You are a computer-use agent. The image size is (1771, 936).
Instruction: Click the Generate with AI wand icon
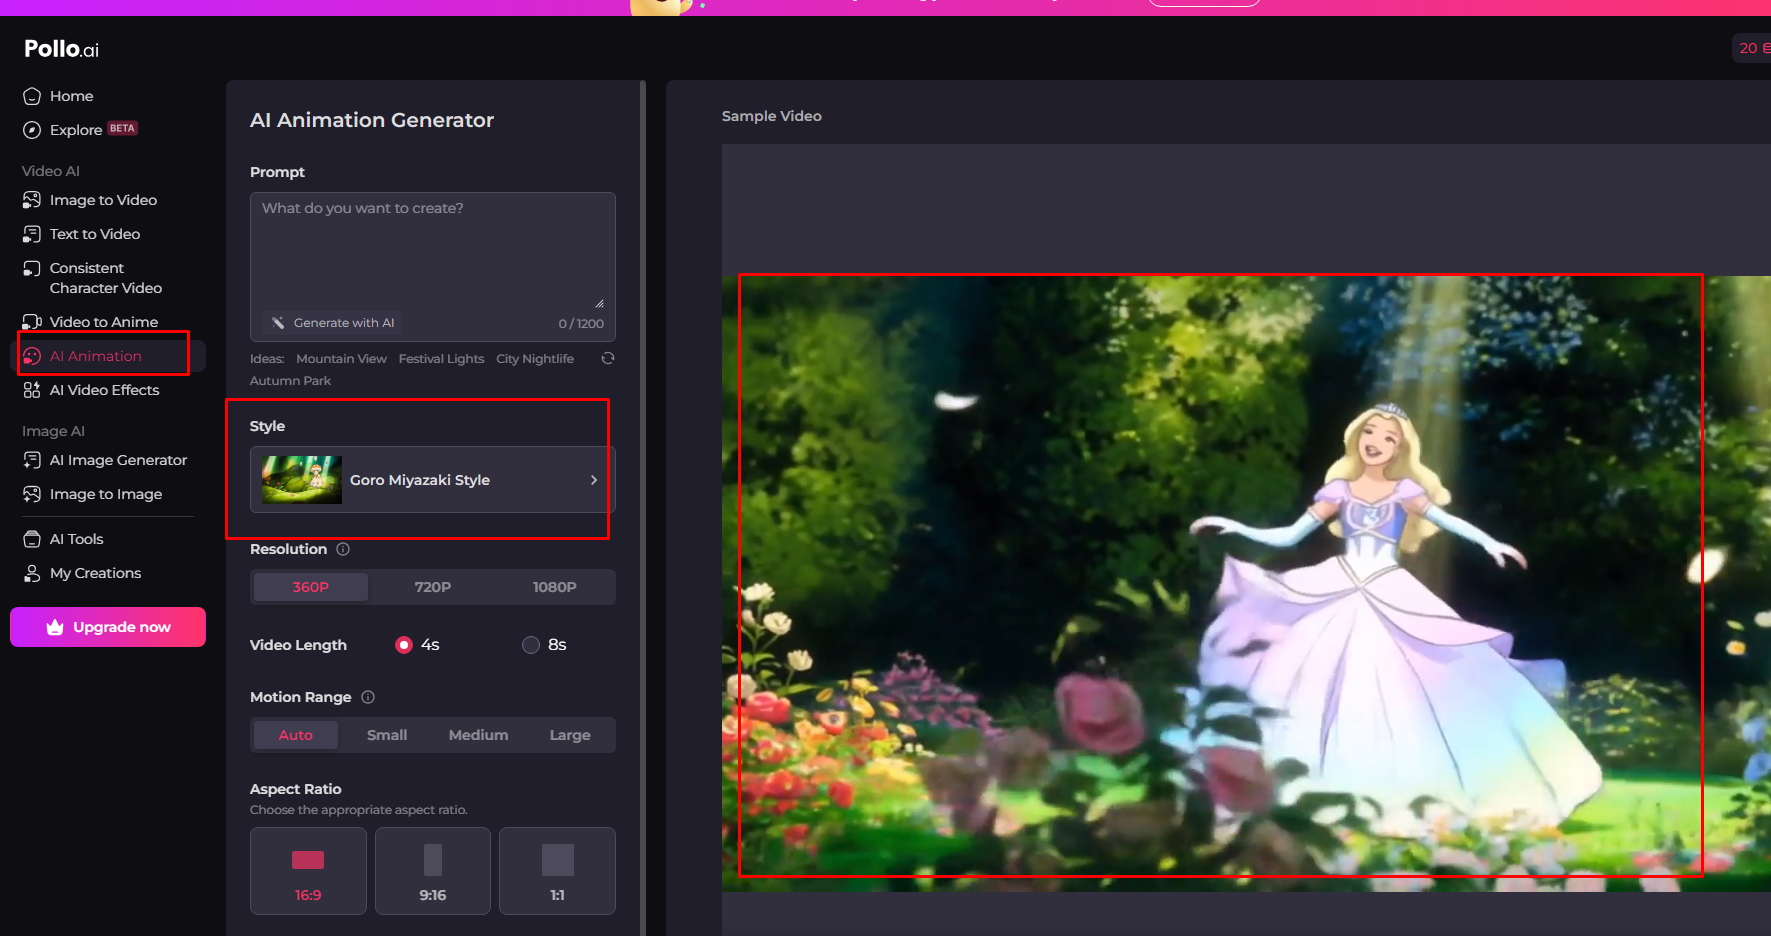(x=278, y=323)
